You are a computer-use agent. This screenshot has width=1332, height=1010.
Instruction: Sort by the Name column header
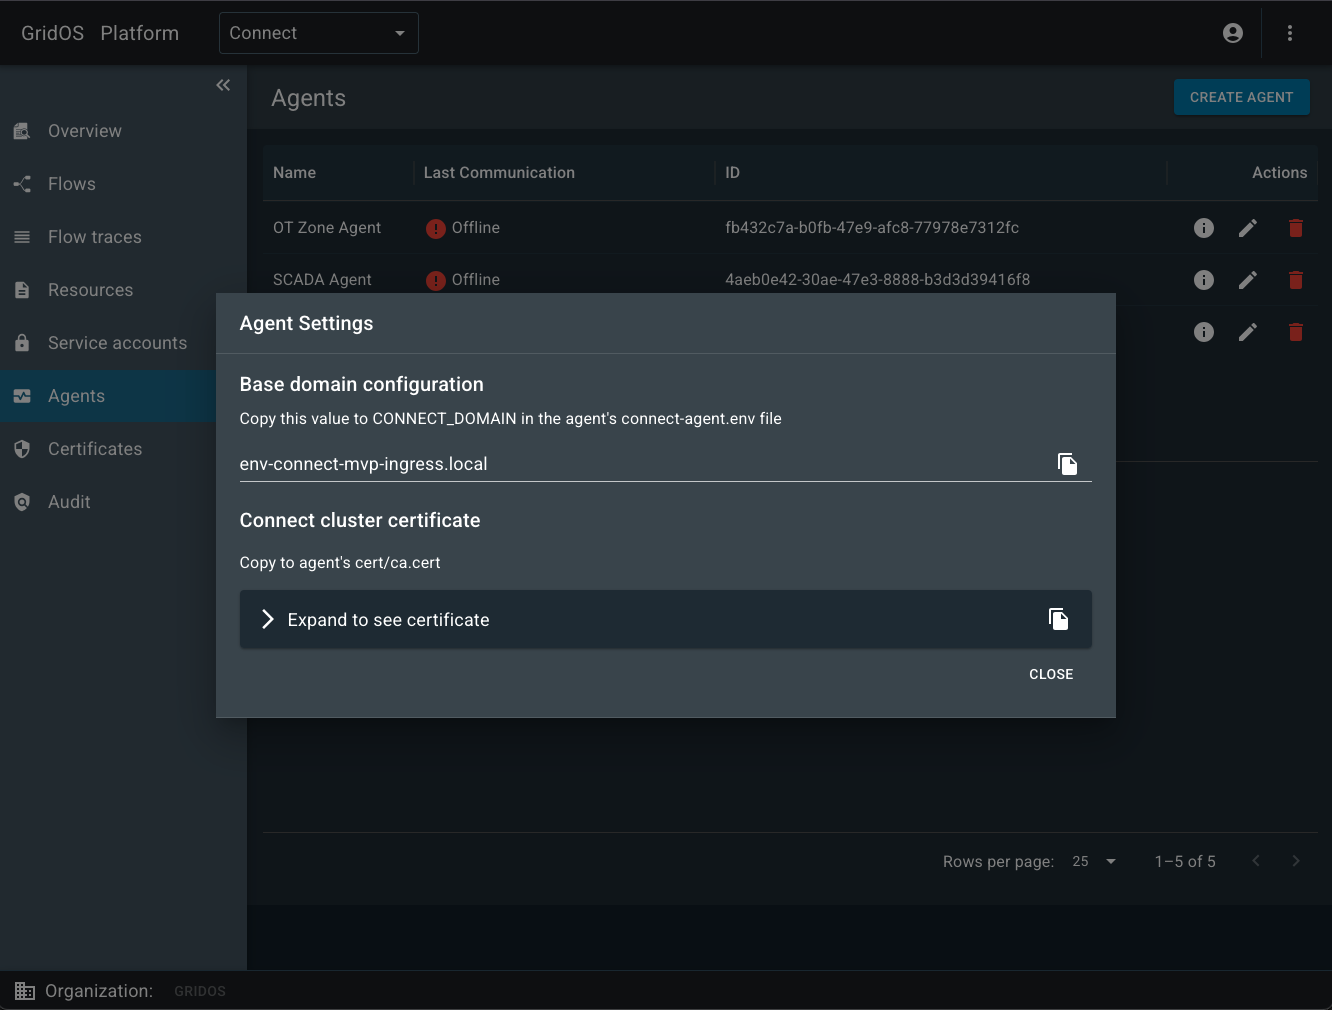[294, 173]
